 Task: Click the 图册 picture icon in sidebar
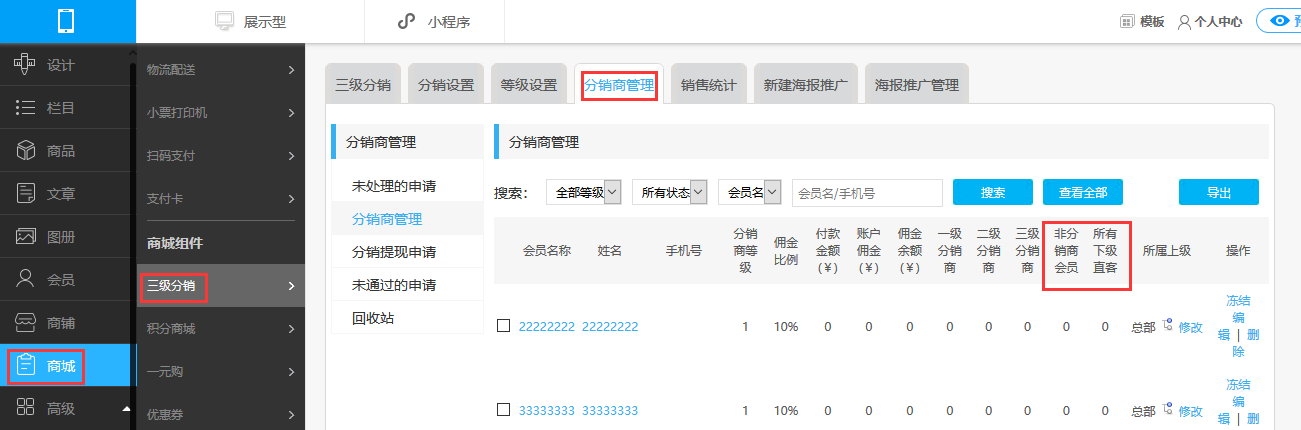tap(26, 236)
